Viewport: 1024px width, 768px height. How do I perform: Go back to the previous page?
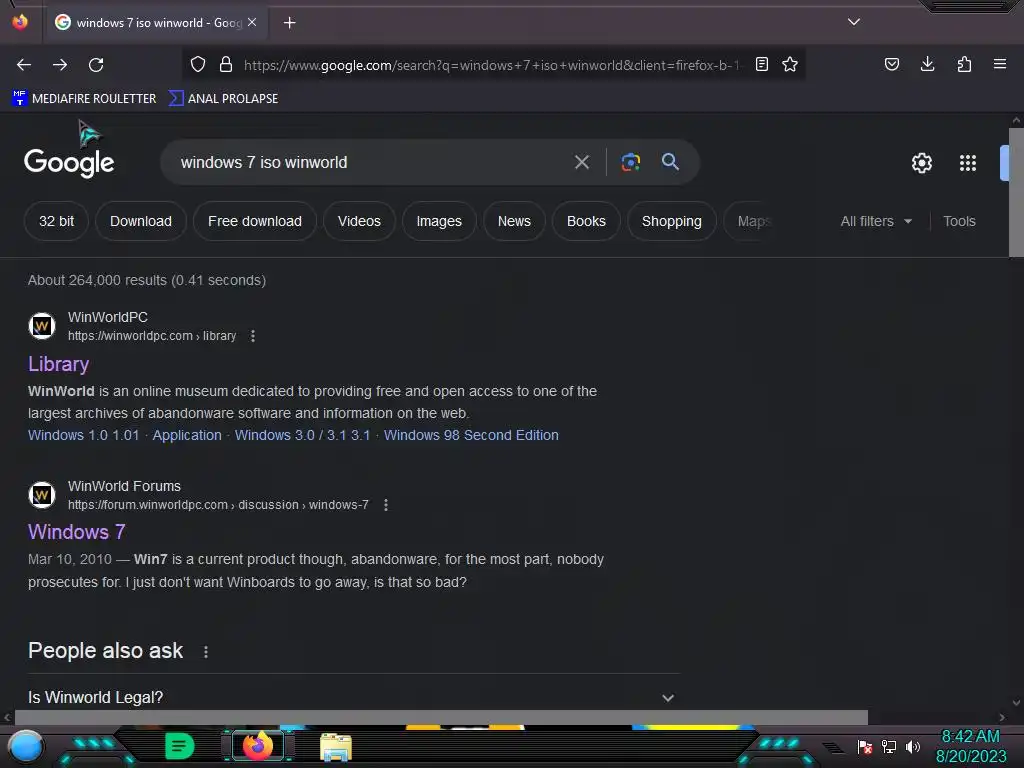coord(24,65)
